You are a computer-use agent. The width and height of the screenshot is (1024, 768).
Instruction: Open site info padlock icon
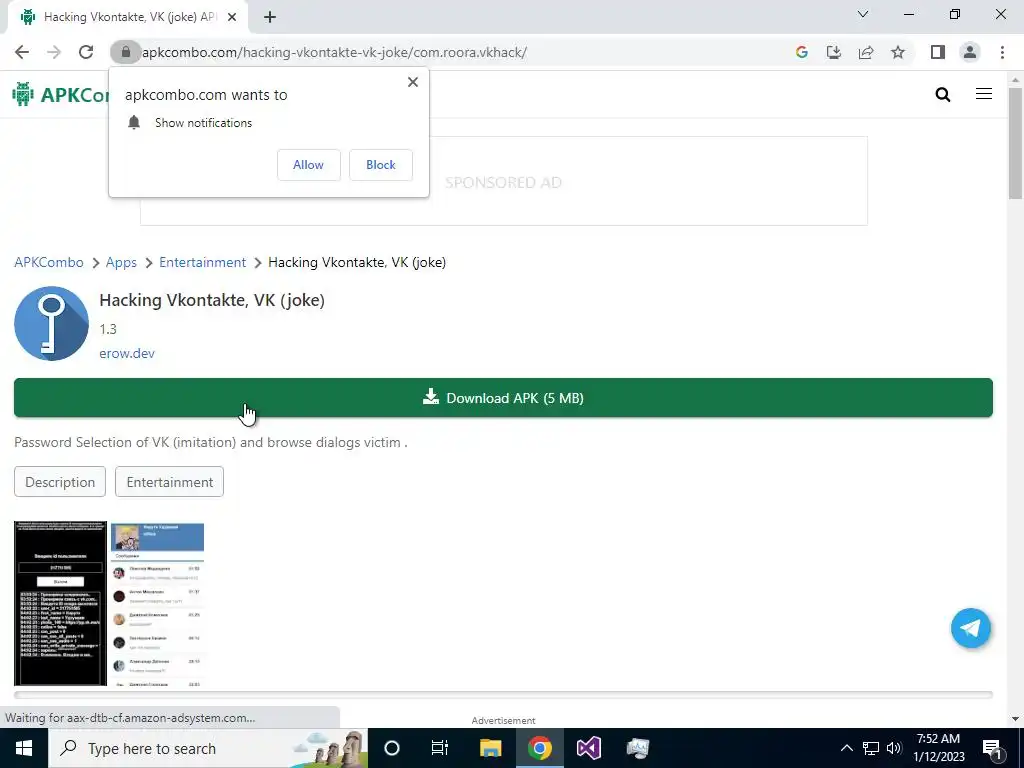point(125,52)
